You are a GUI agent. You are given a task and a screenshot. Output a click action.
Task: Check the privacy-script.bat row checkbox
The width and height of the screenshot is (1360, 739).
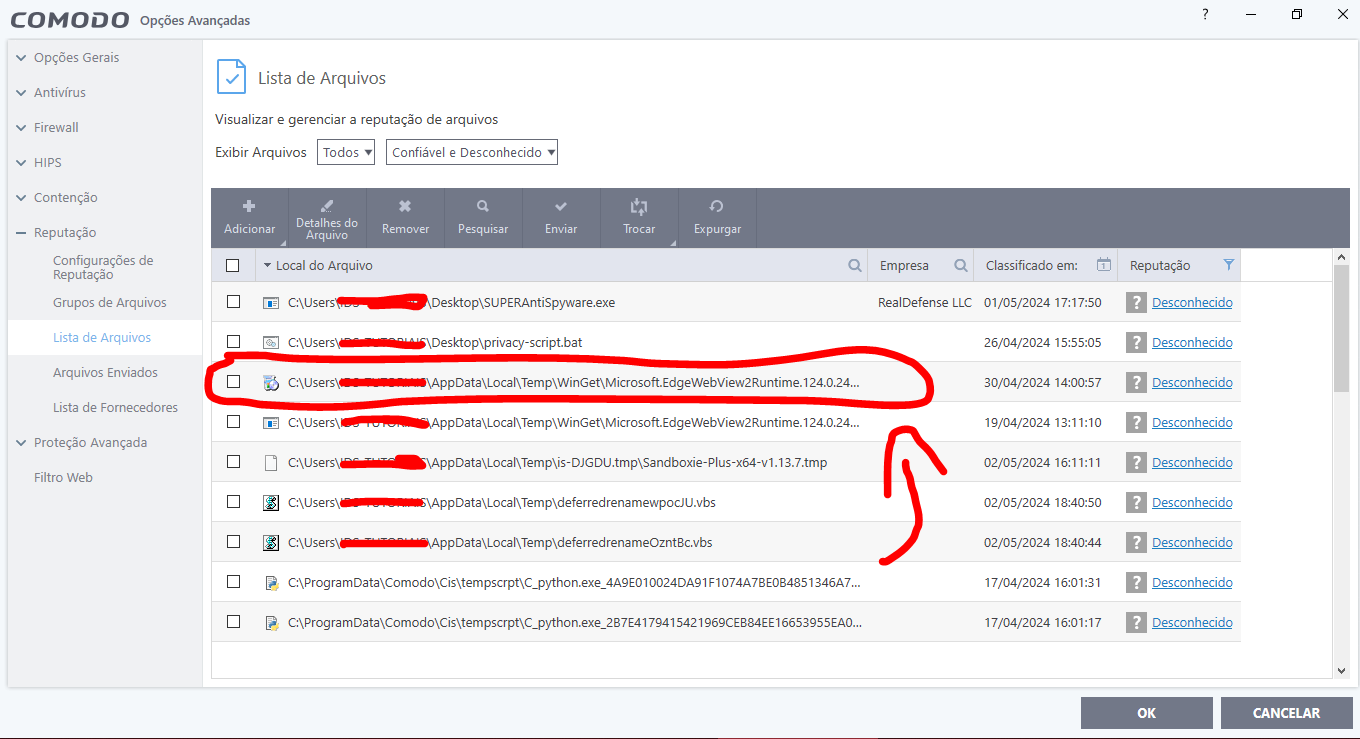[233, 342]
